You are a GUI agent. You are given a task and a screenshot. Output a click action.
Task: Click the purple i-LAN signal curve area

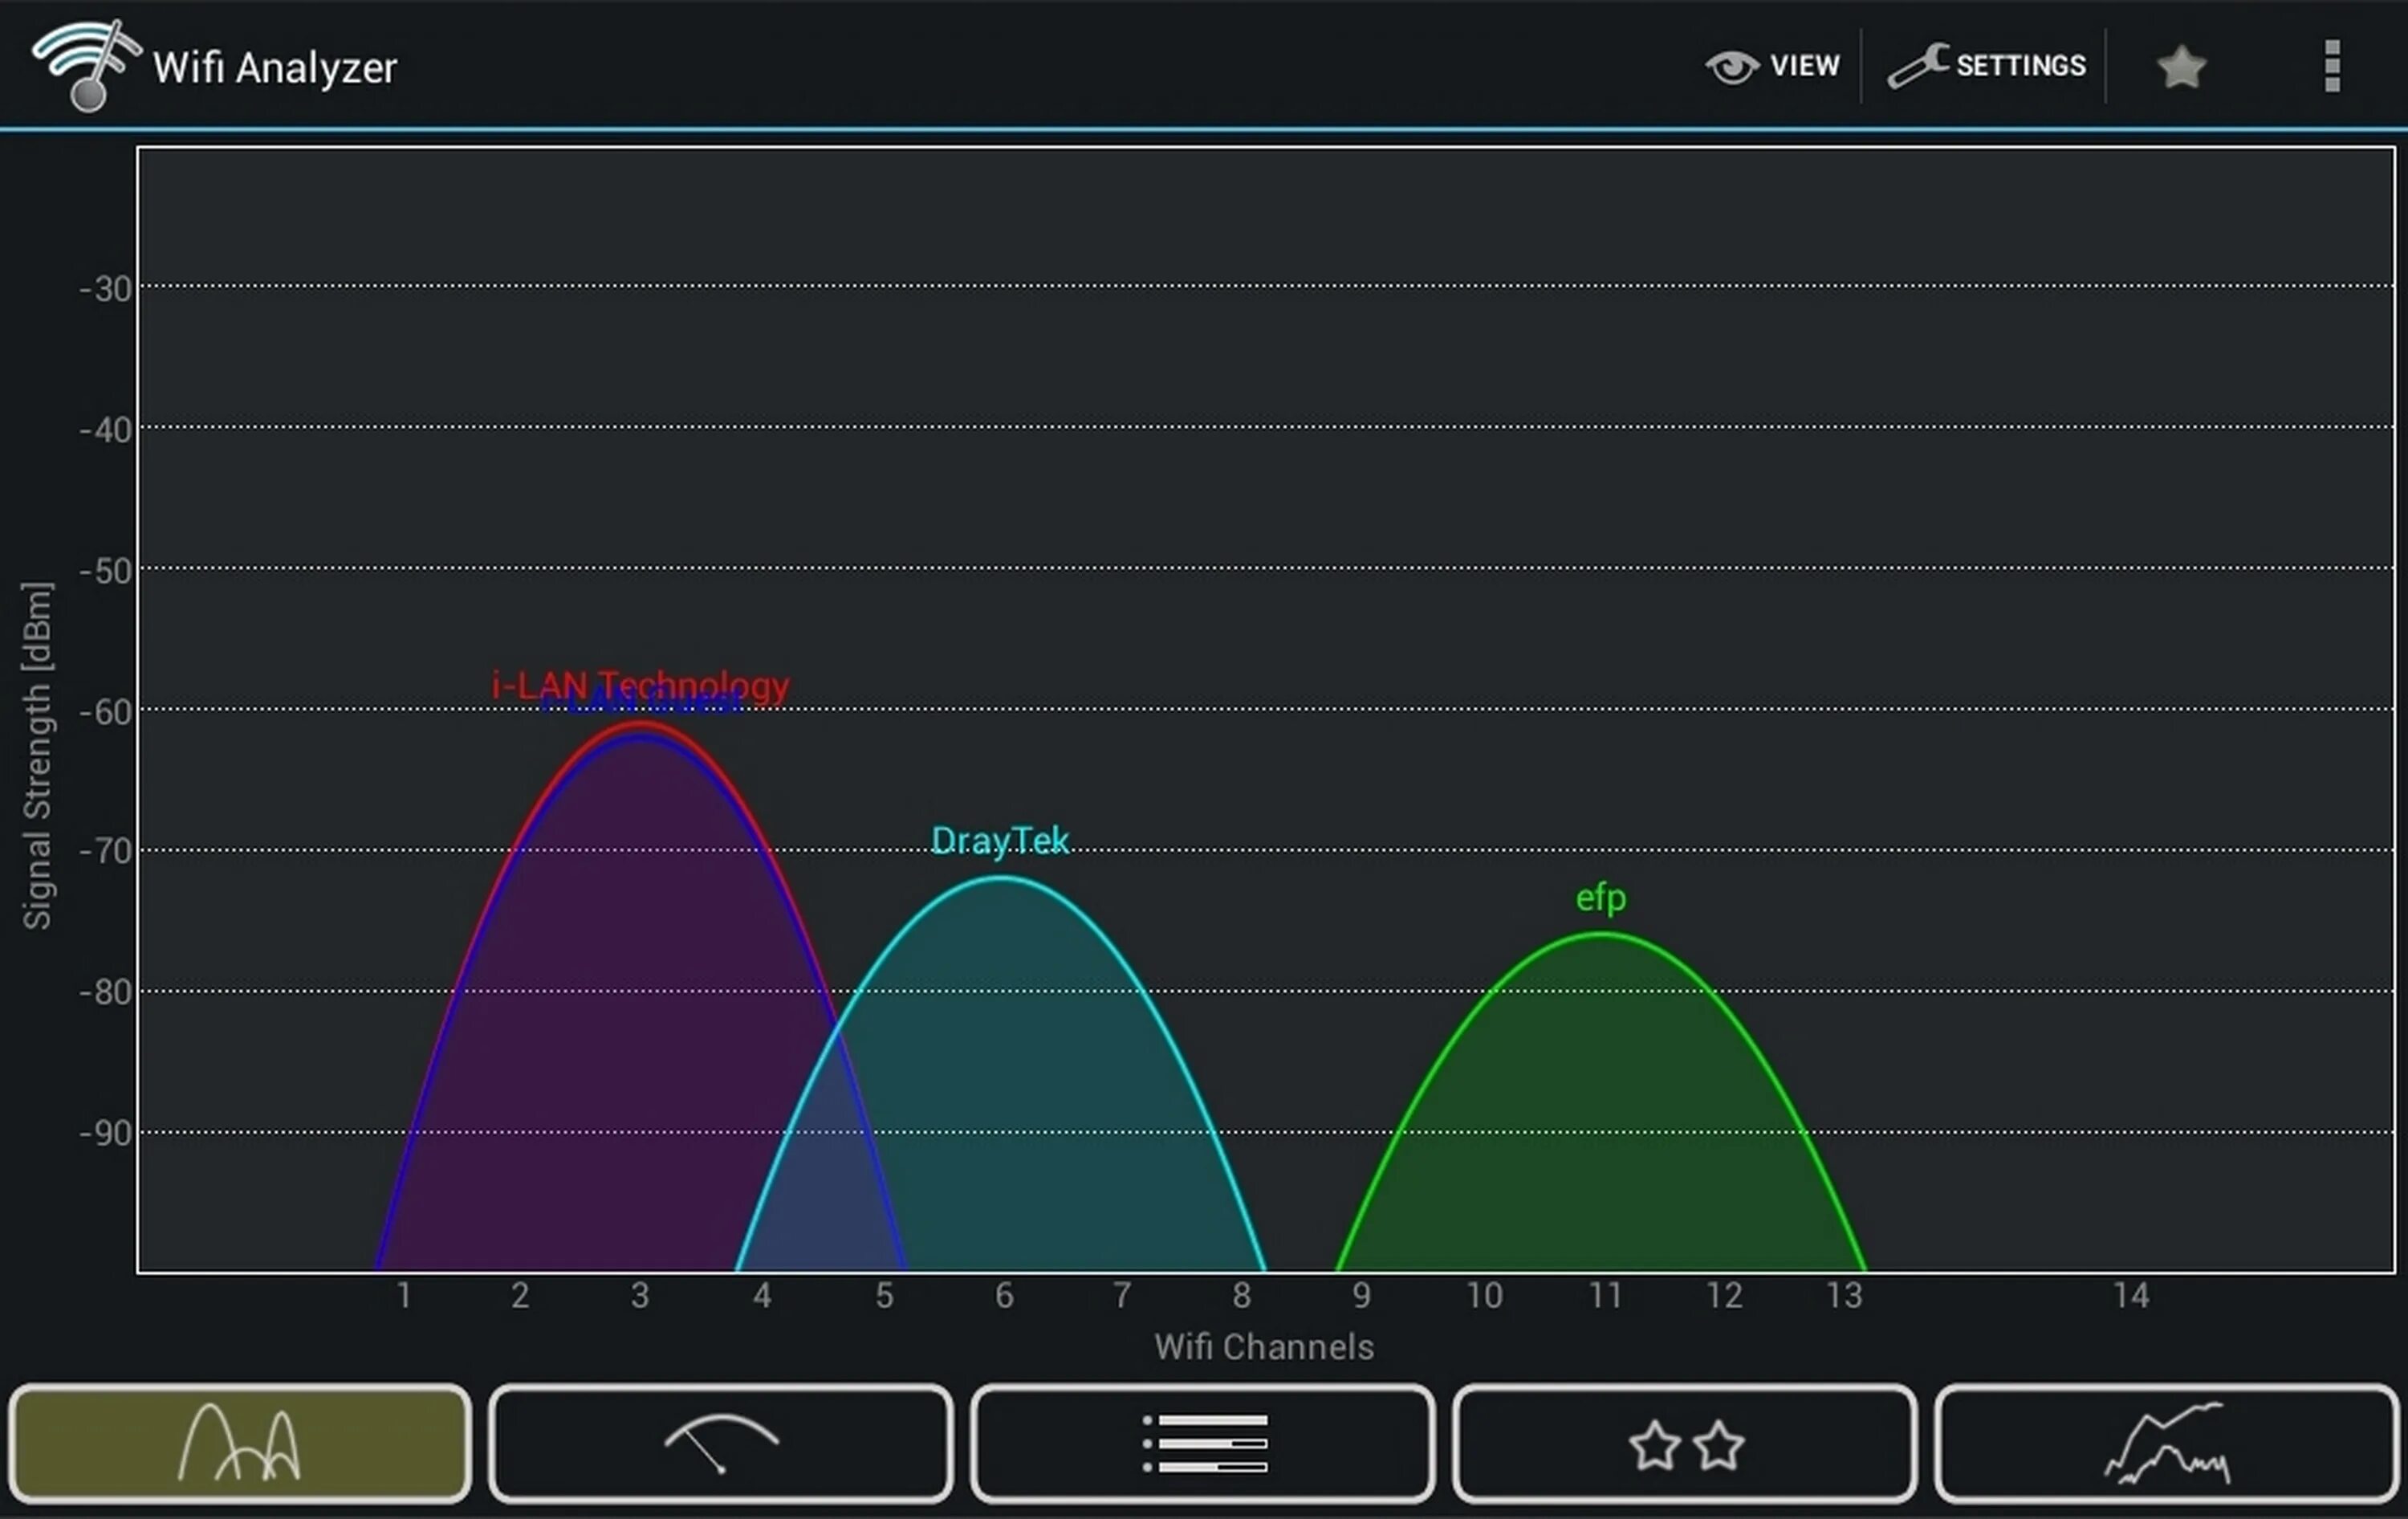point(620,1000)
